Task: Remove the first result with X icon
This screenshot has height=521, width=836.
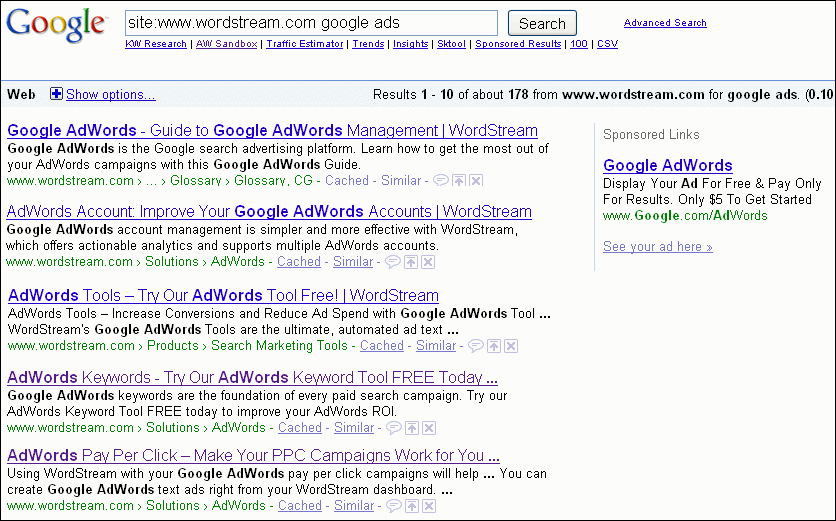Action: 476,181
